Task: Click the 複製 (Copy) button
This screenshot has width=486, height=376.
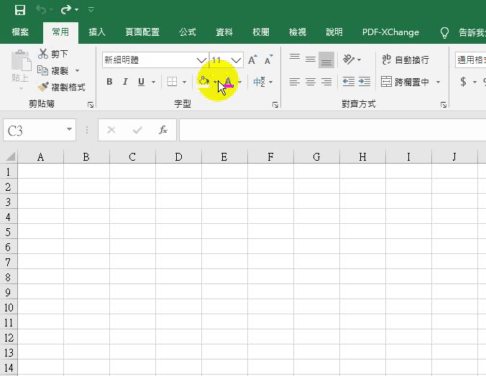Action: click(53, 71)
